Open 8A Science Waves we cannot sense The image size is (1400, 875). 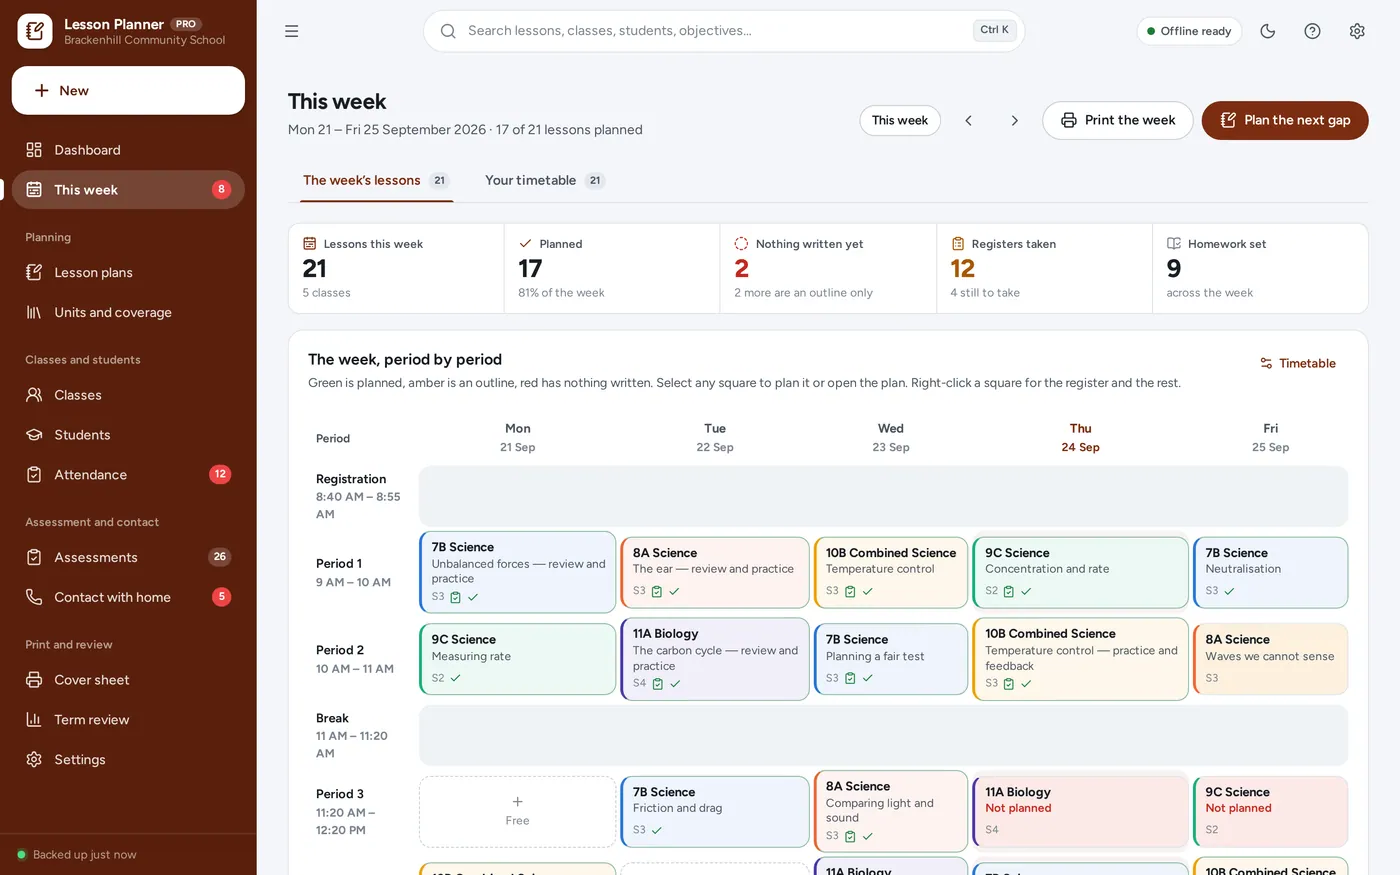pyautogui.click(x=1270, y=659)
